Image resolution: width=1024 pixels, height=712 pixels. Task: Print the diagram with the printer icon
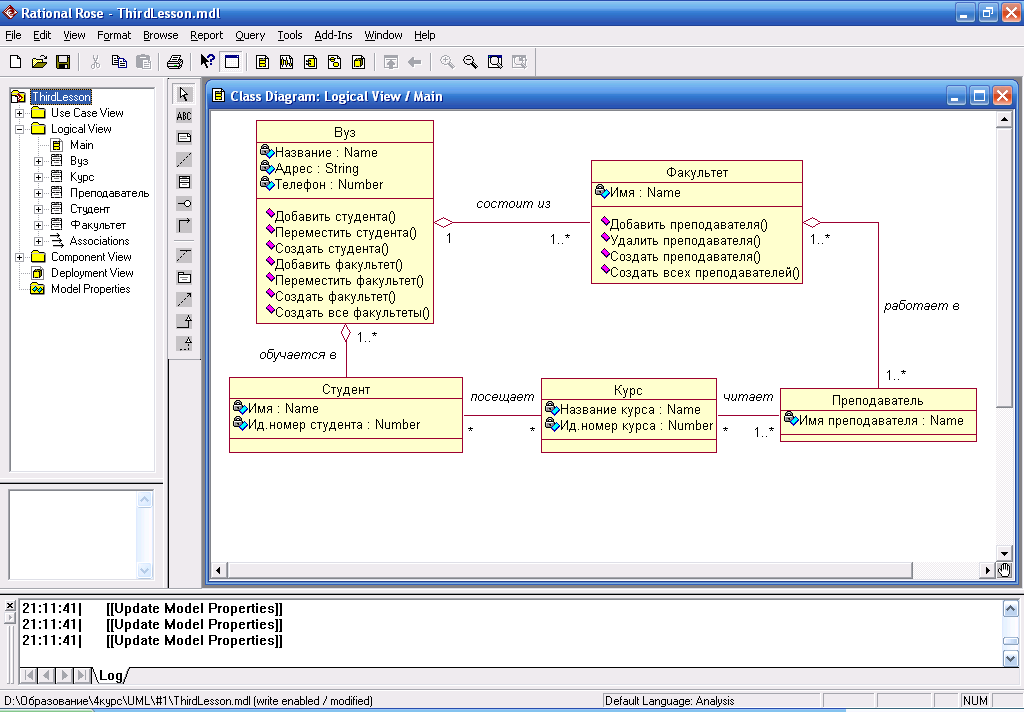coord(174,62)
